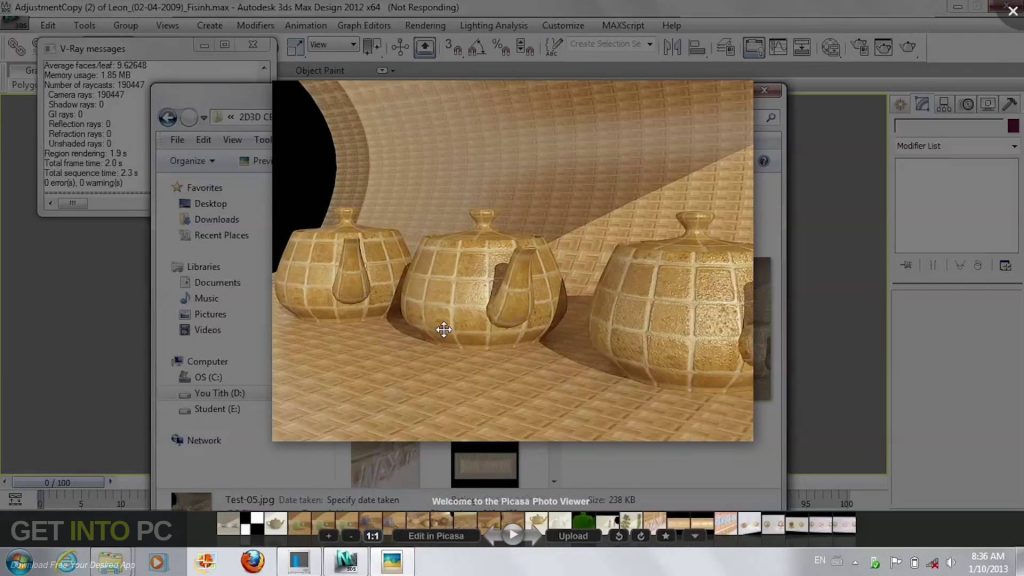Click the V-Ray messages horizontal scrollbar thumb
This screenshot has height=576, width=1024.
pos(72,203)
